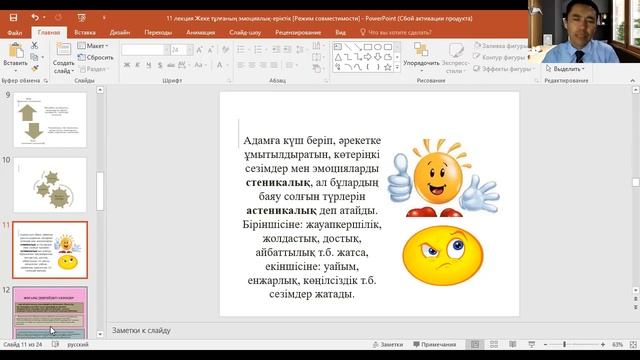Cut selection with the scissors icon

pos(35,45)
